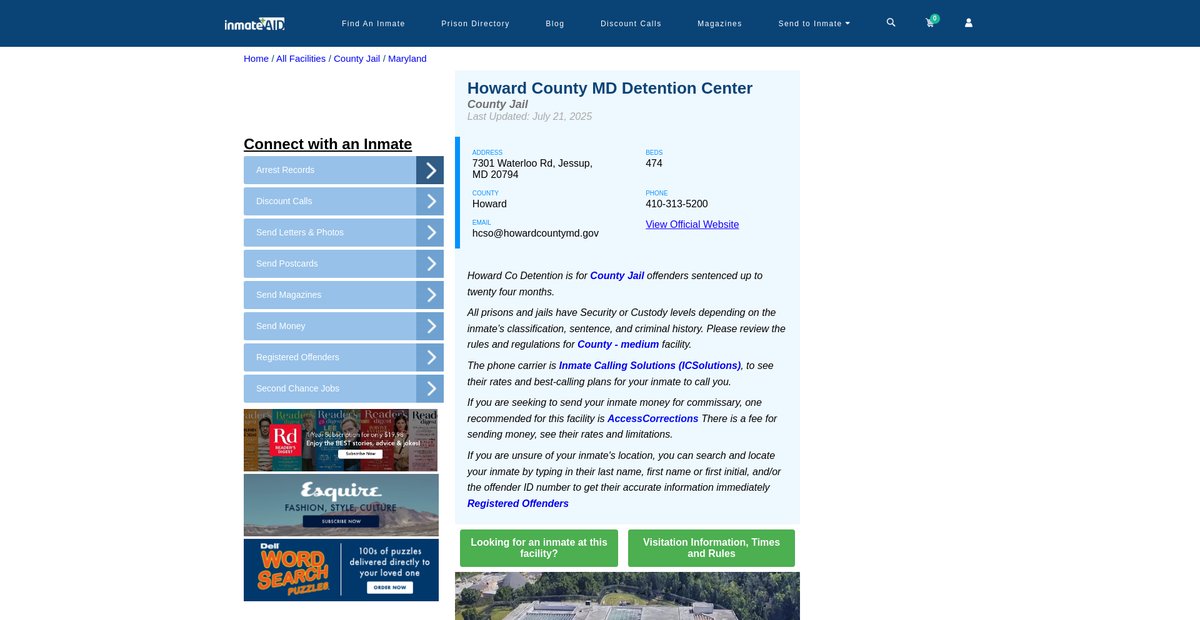Screen dimensions: 1200x620
Task: Follow the Maryland breadcrumb link
Action: (x=407, y=59)
